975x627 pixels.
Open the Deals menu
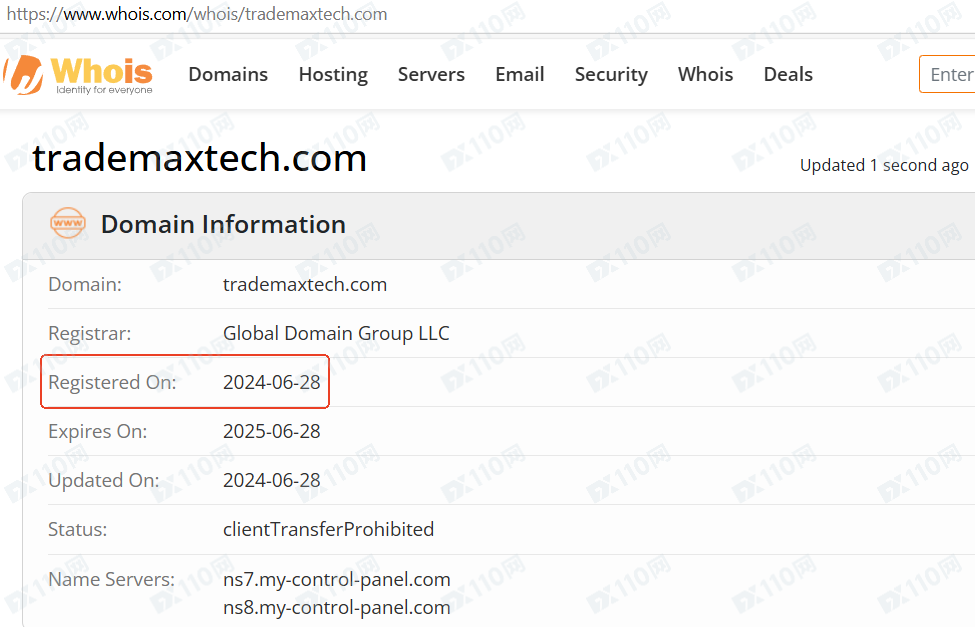coord(788,75)
